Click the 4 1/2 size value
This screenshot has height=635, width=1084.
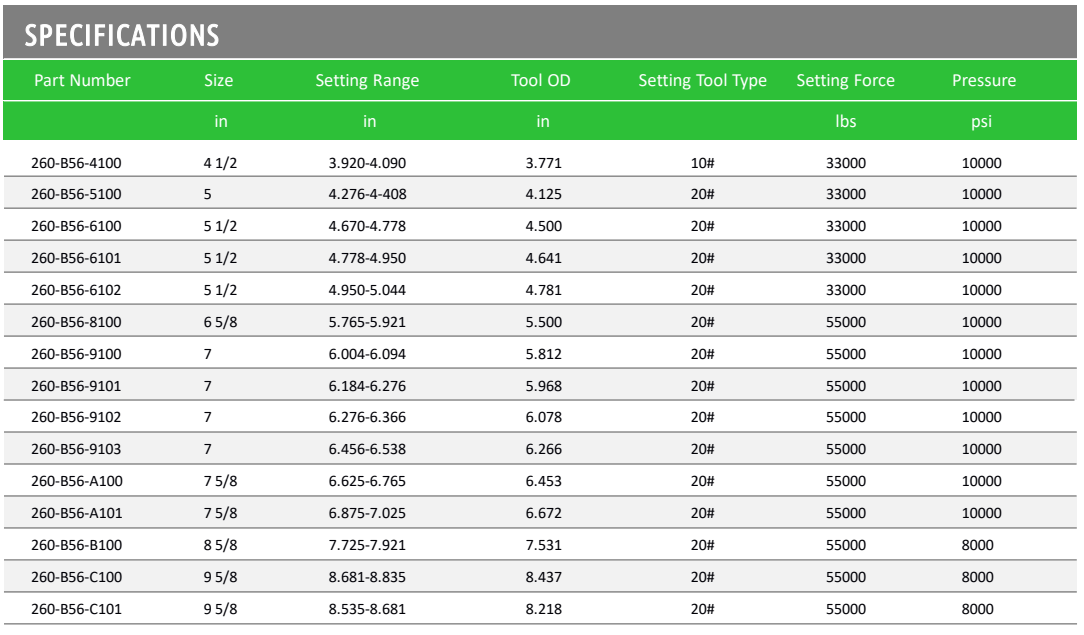[x=221, y=163]
